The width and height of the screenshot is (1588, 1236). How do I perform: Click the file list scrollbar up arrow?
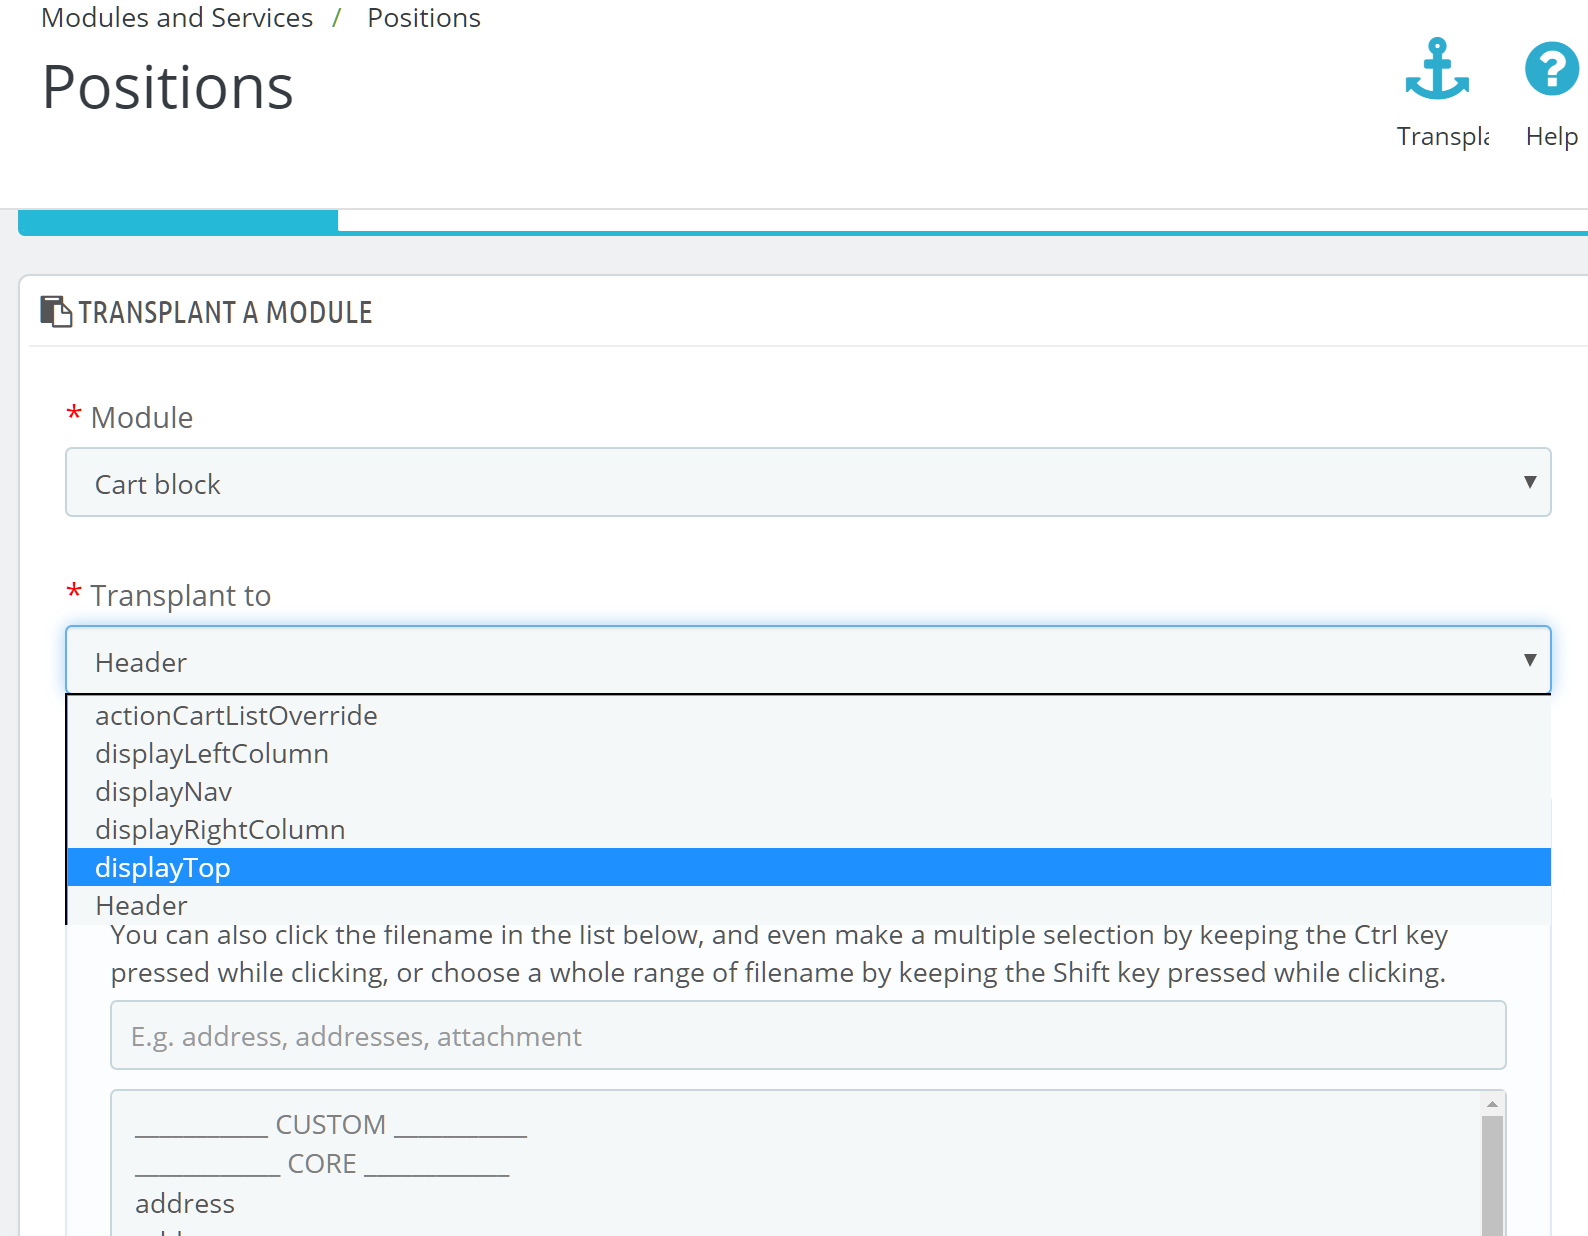[x=1492, y=1104]
